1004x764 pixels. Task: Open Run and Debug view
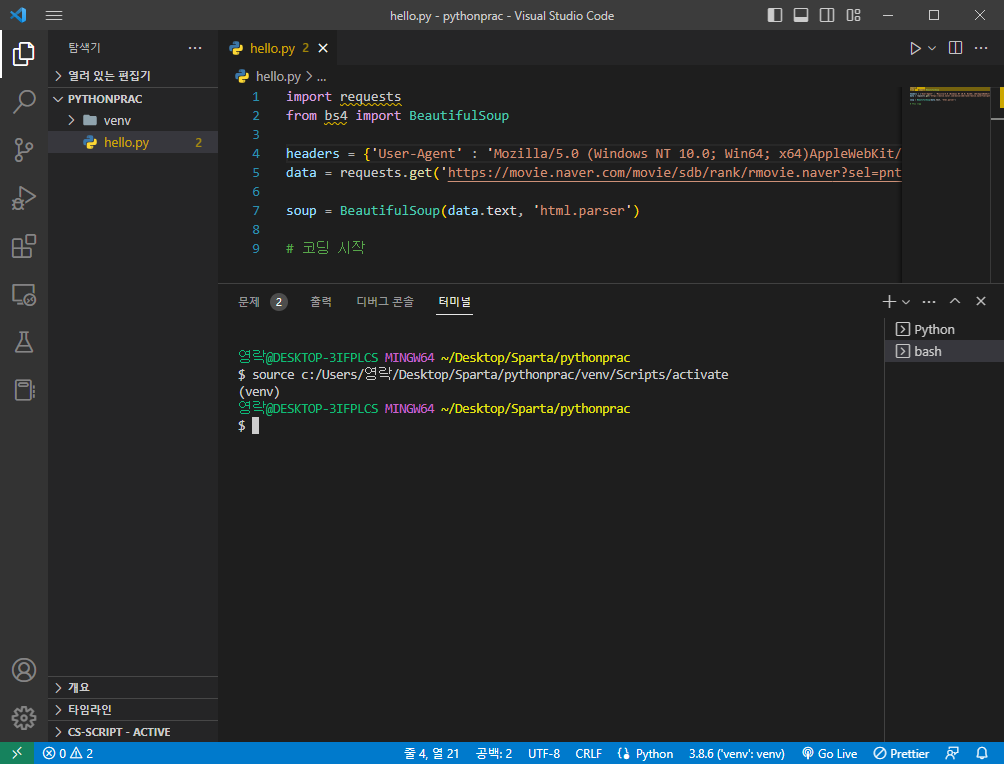point(24,198)
